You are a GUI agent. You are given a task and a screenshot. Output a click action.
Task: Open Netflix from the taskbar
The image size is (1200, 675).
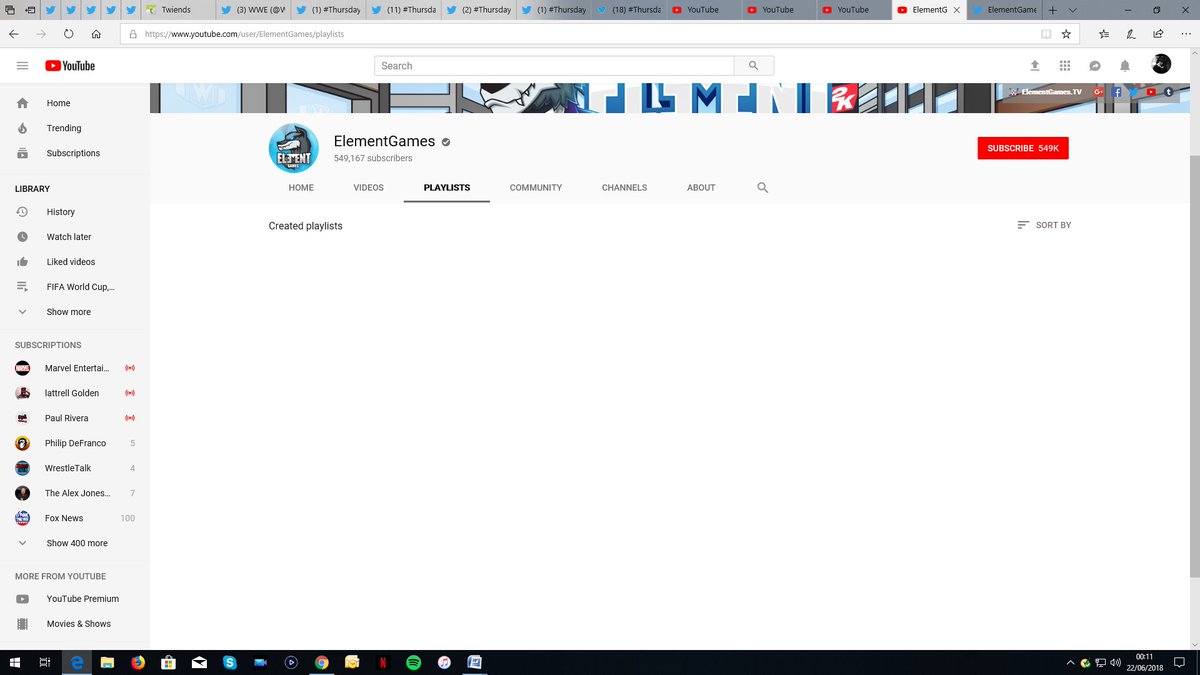tap(383, 662)
